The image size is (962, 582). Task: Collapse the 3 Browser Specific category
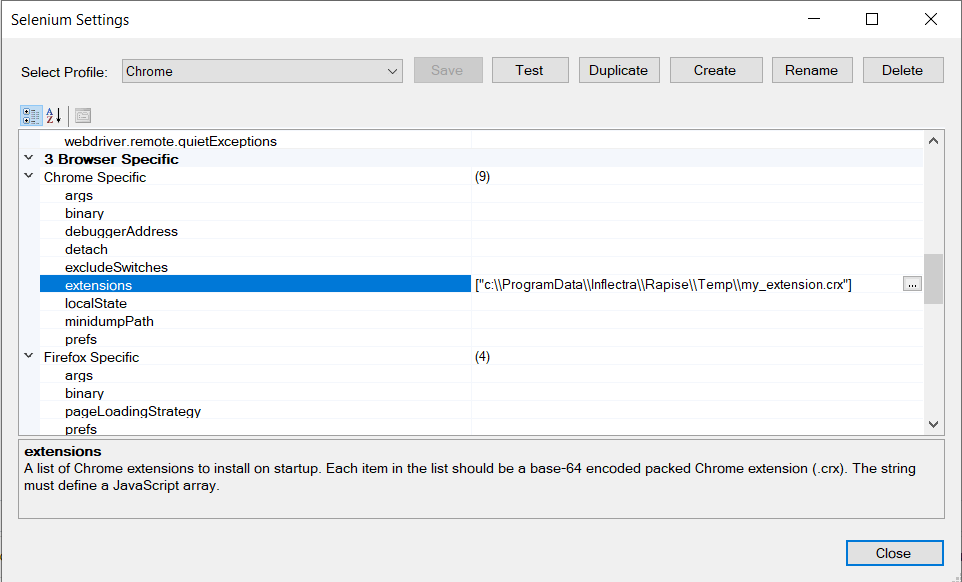[x=28, y=159]
